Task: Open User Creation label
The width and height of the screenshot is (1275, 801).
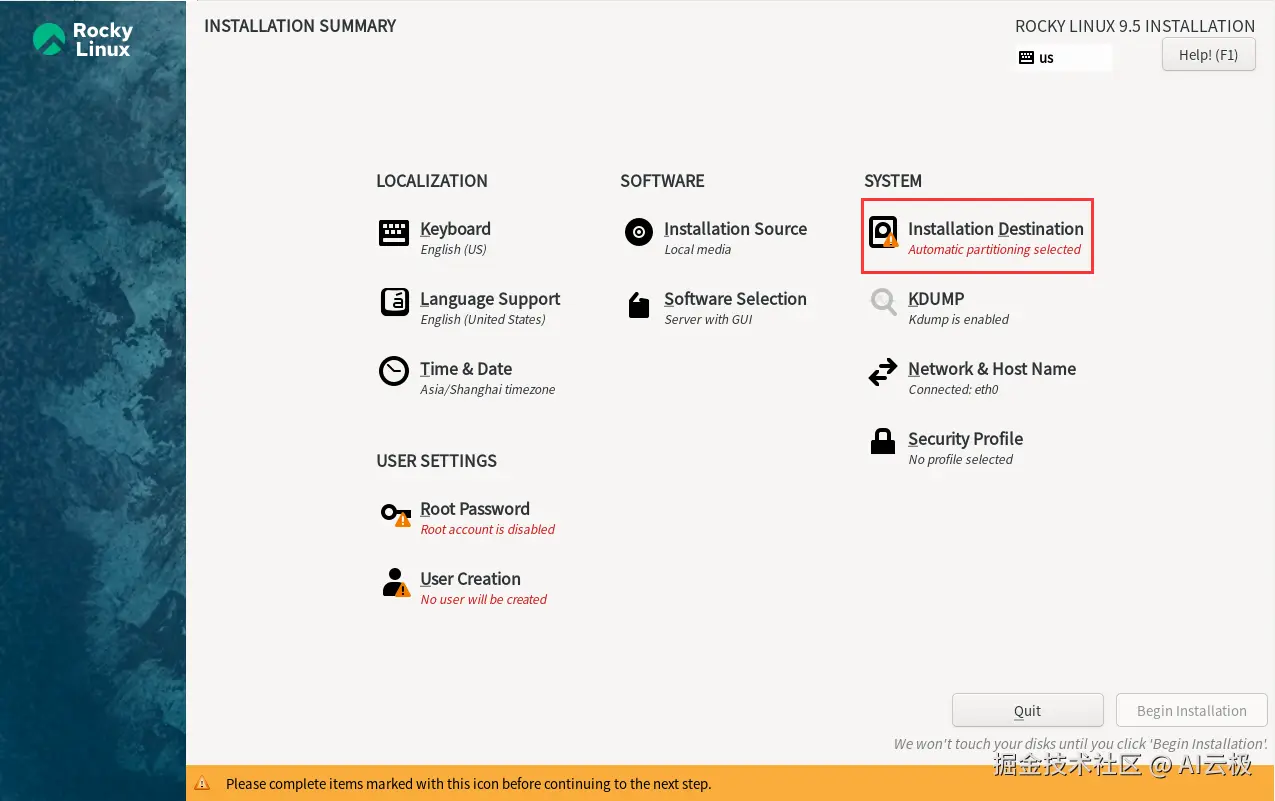Action: click(x=470, y=579)
